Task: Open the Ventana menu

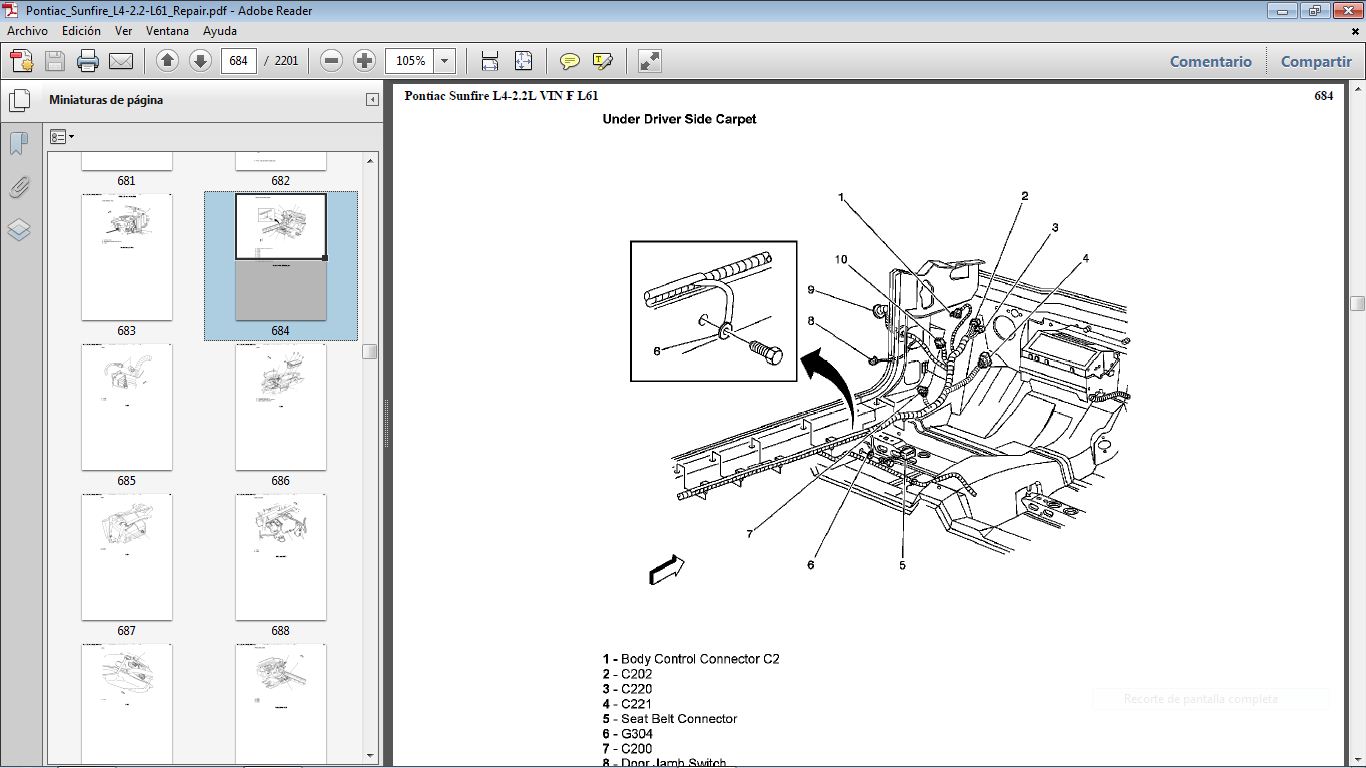Action: click(168, 30)
